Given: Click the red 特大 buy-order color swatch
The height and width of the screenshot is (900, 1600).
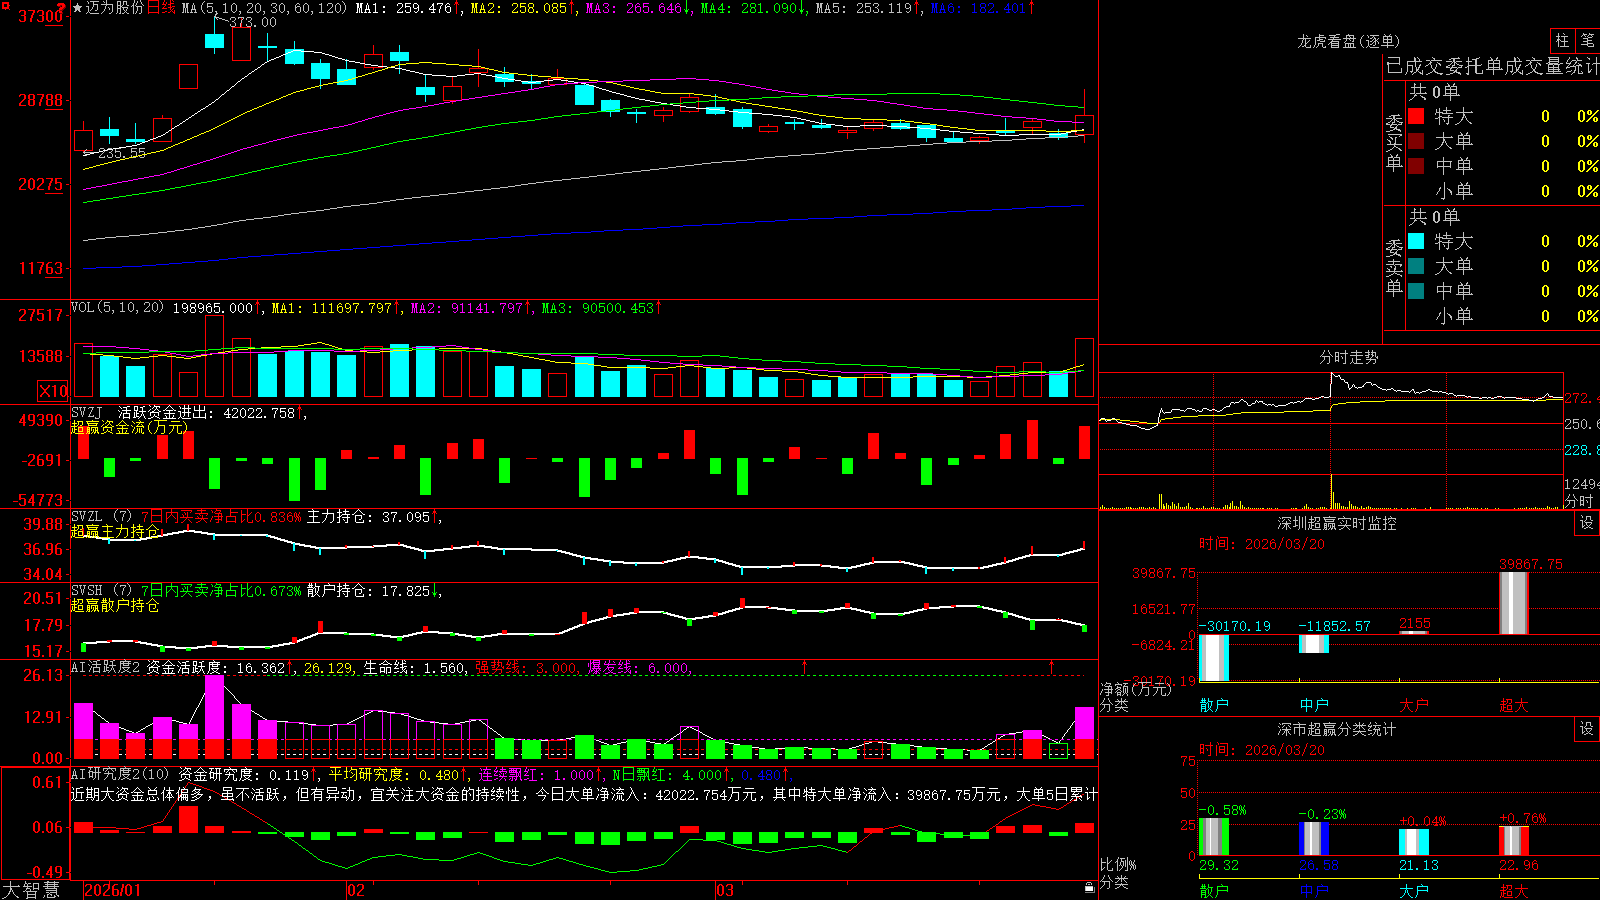Looking at the screenshot, I should (1416, 116).
